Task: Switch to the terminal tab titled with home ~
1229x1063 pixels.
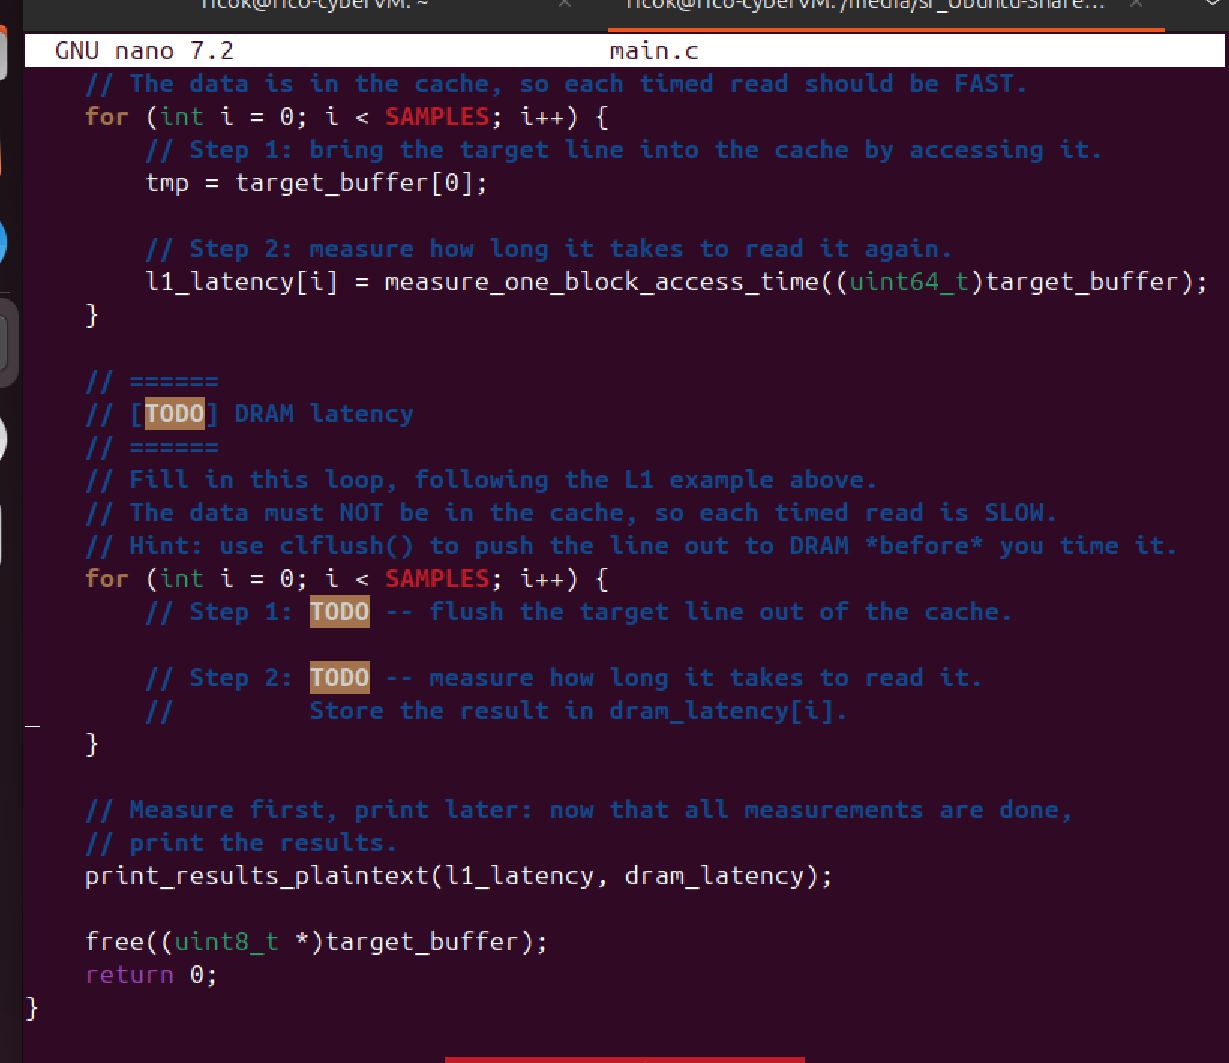Action: 315,5
